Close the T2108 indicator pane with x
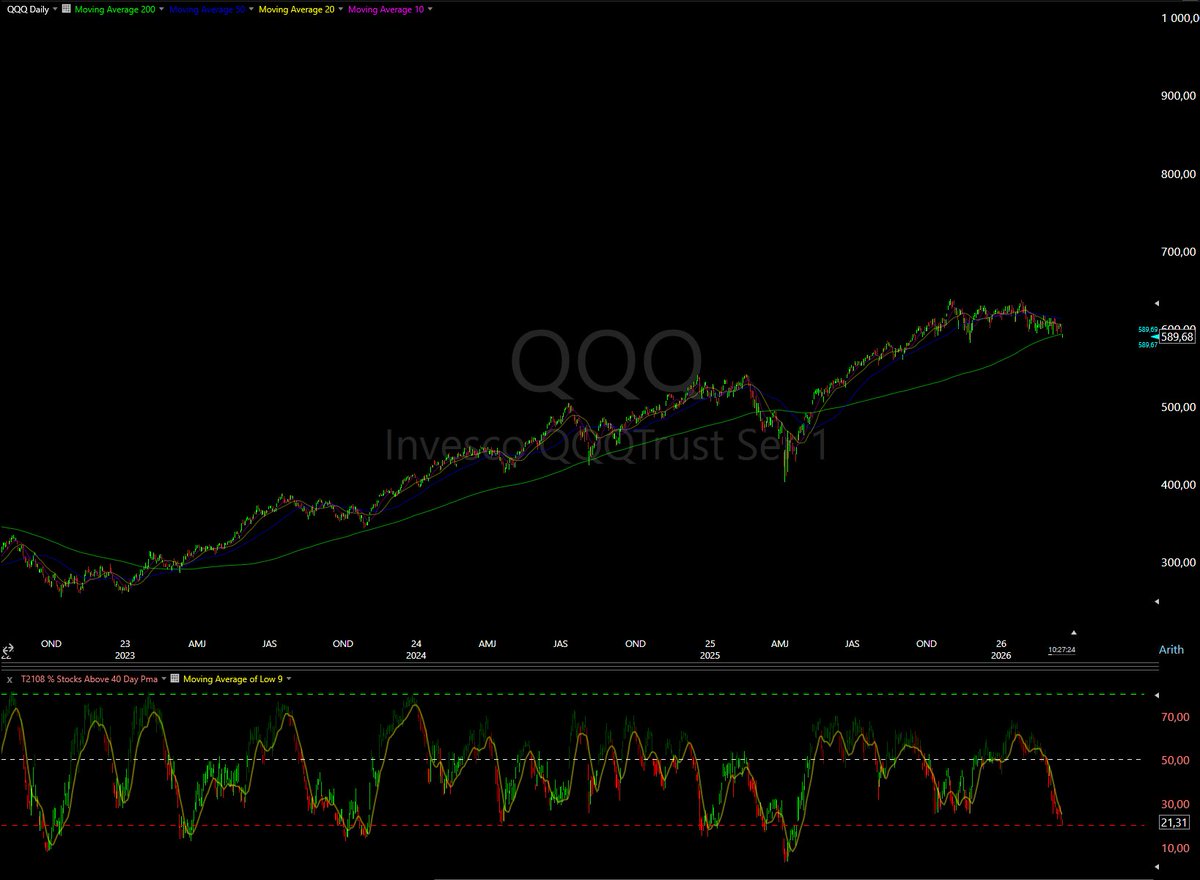The width and height of the screenshot is (1200, 880). click(x=9, y=679)
